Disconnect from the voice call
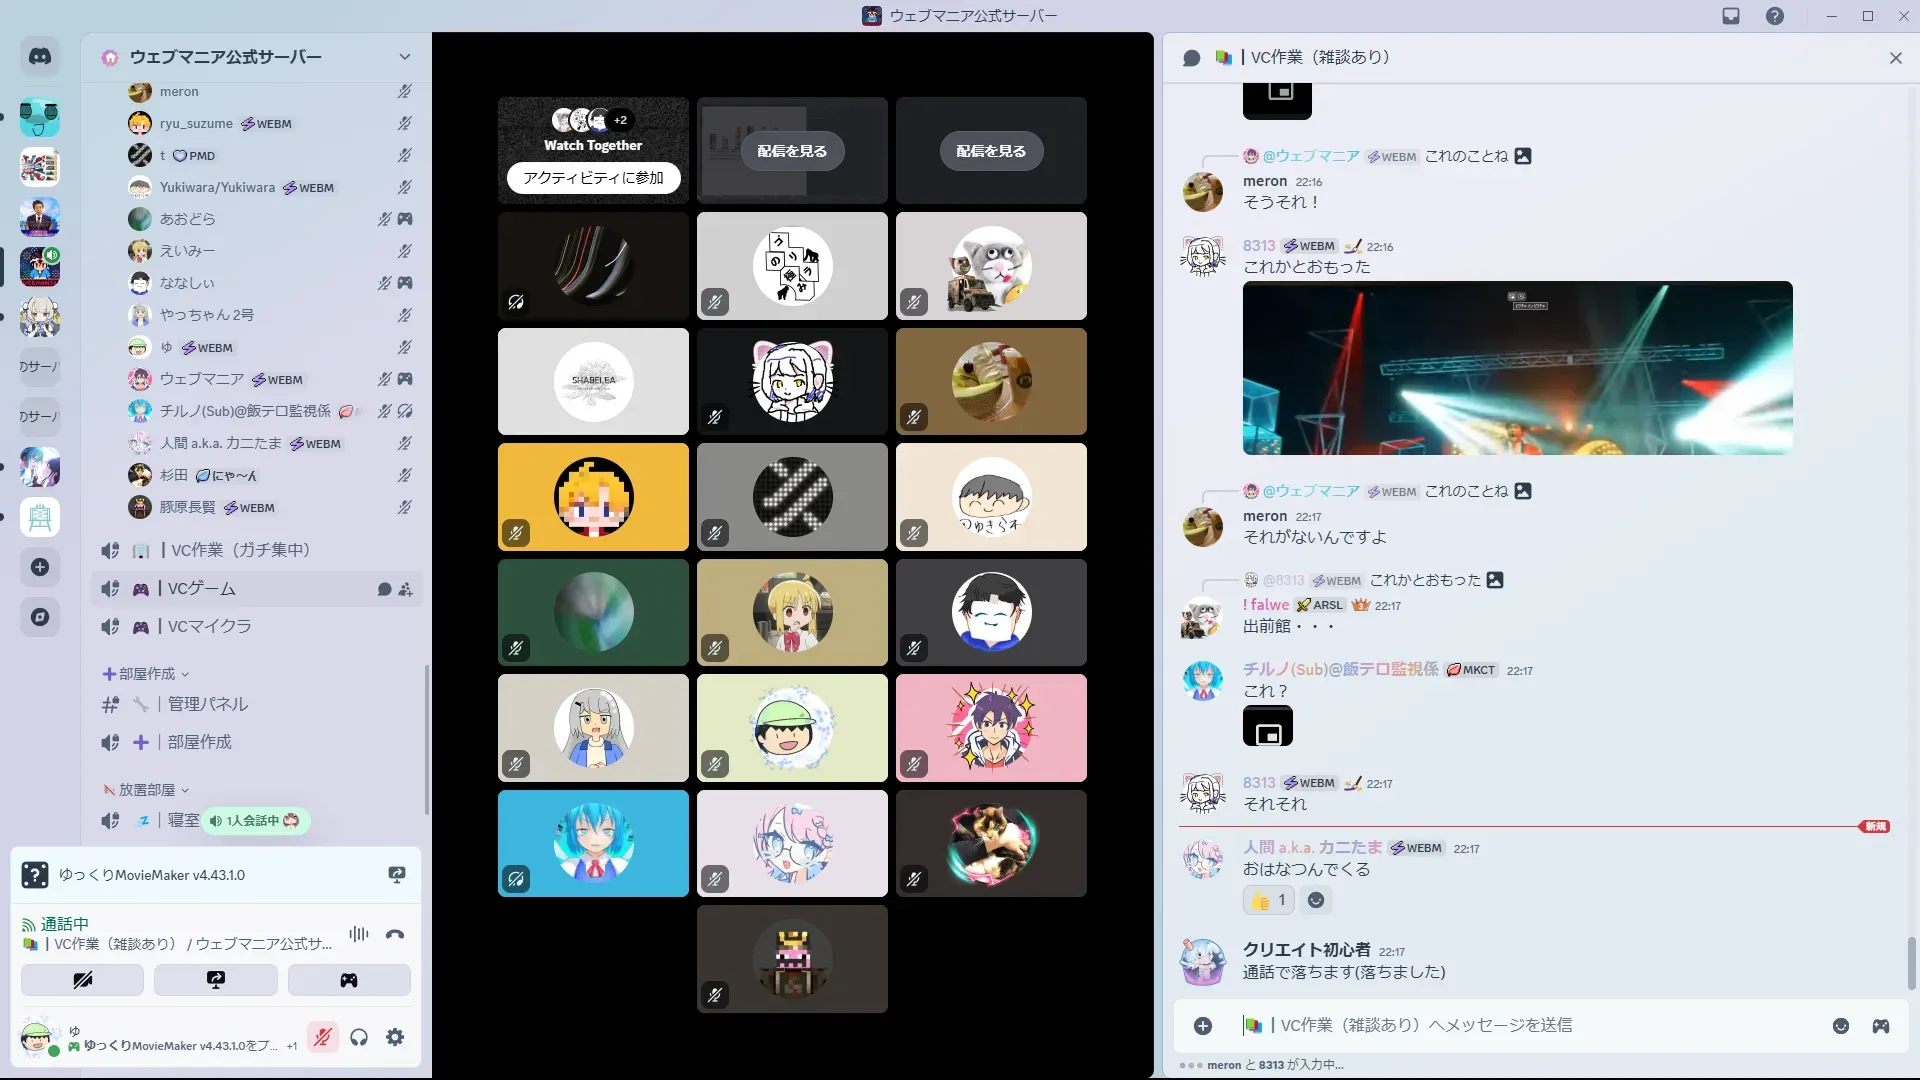Screen dimensions: 1920x1080 click(395, 935)
